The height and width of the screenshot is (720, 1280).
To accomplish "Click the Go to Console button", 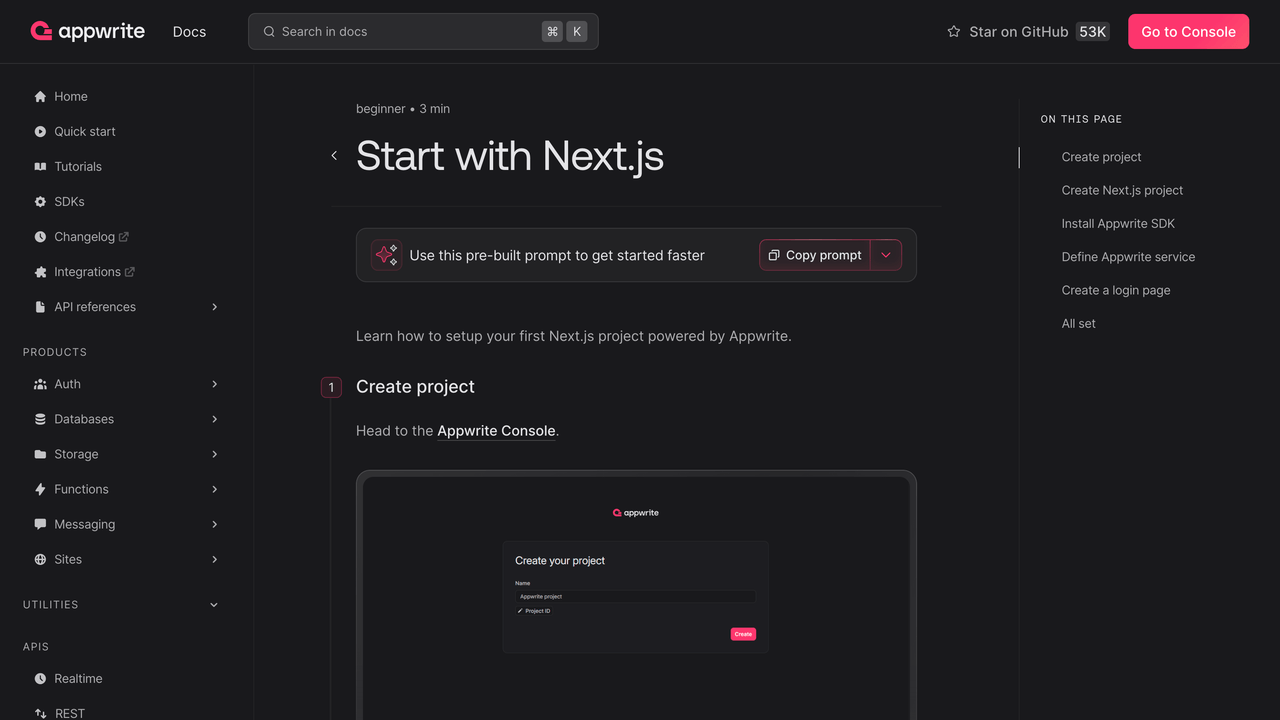I will (1188, 31).
